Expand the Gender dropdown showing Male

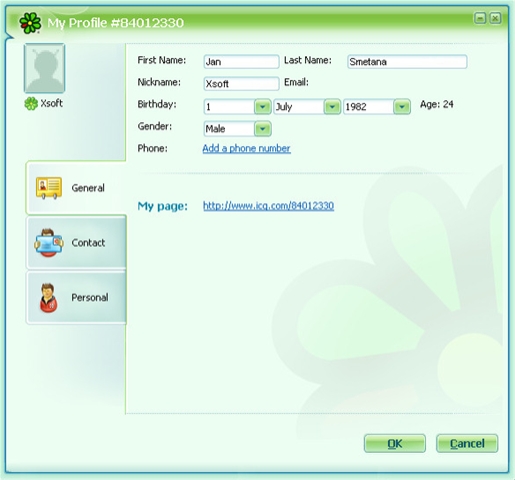click(x=263, y=129)
